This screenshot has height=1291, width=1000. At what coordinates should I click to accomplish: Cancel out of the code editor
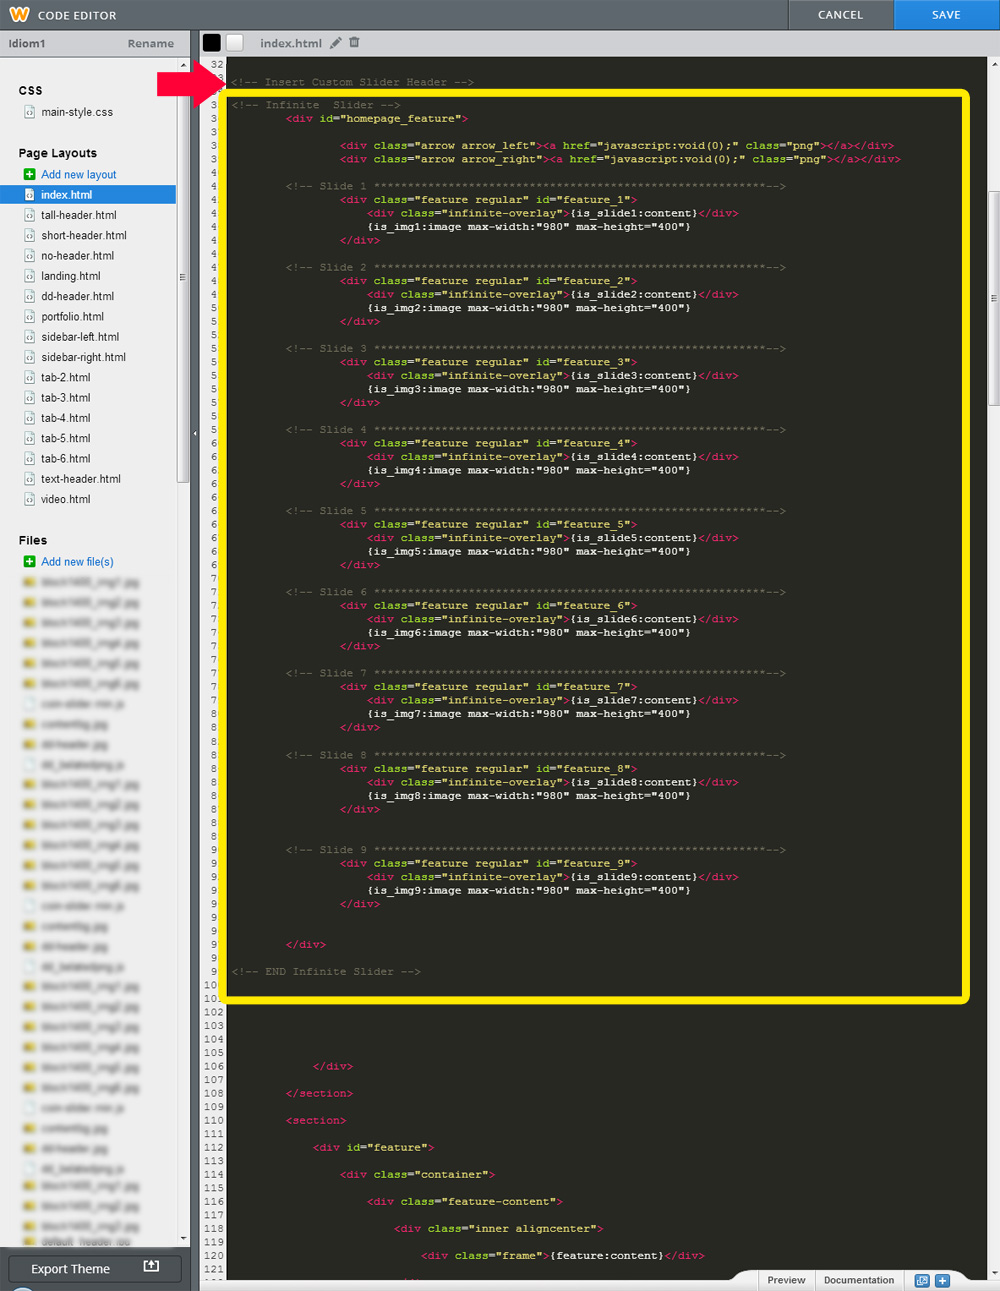(840, 15)
